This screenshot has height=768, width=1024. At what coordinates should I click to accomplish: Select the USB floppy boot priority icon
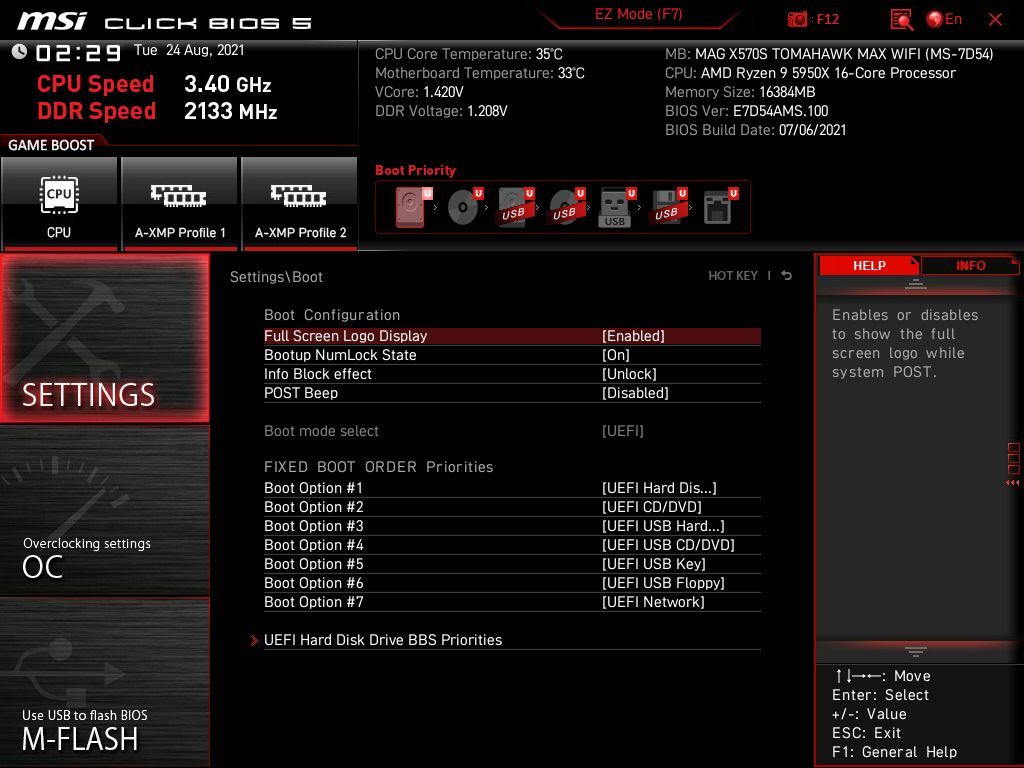668,207
